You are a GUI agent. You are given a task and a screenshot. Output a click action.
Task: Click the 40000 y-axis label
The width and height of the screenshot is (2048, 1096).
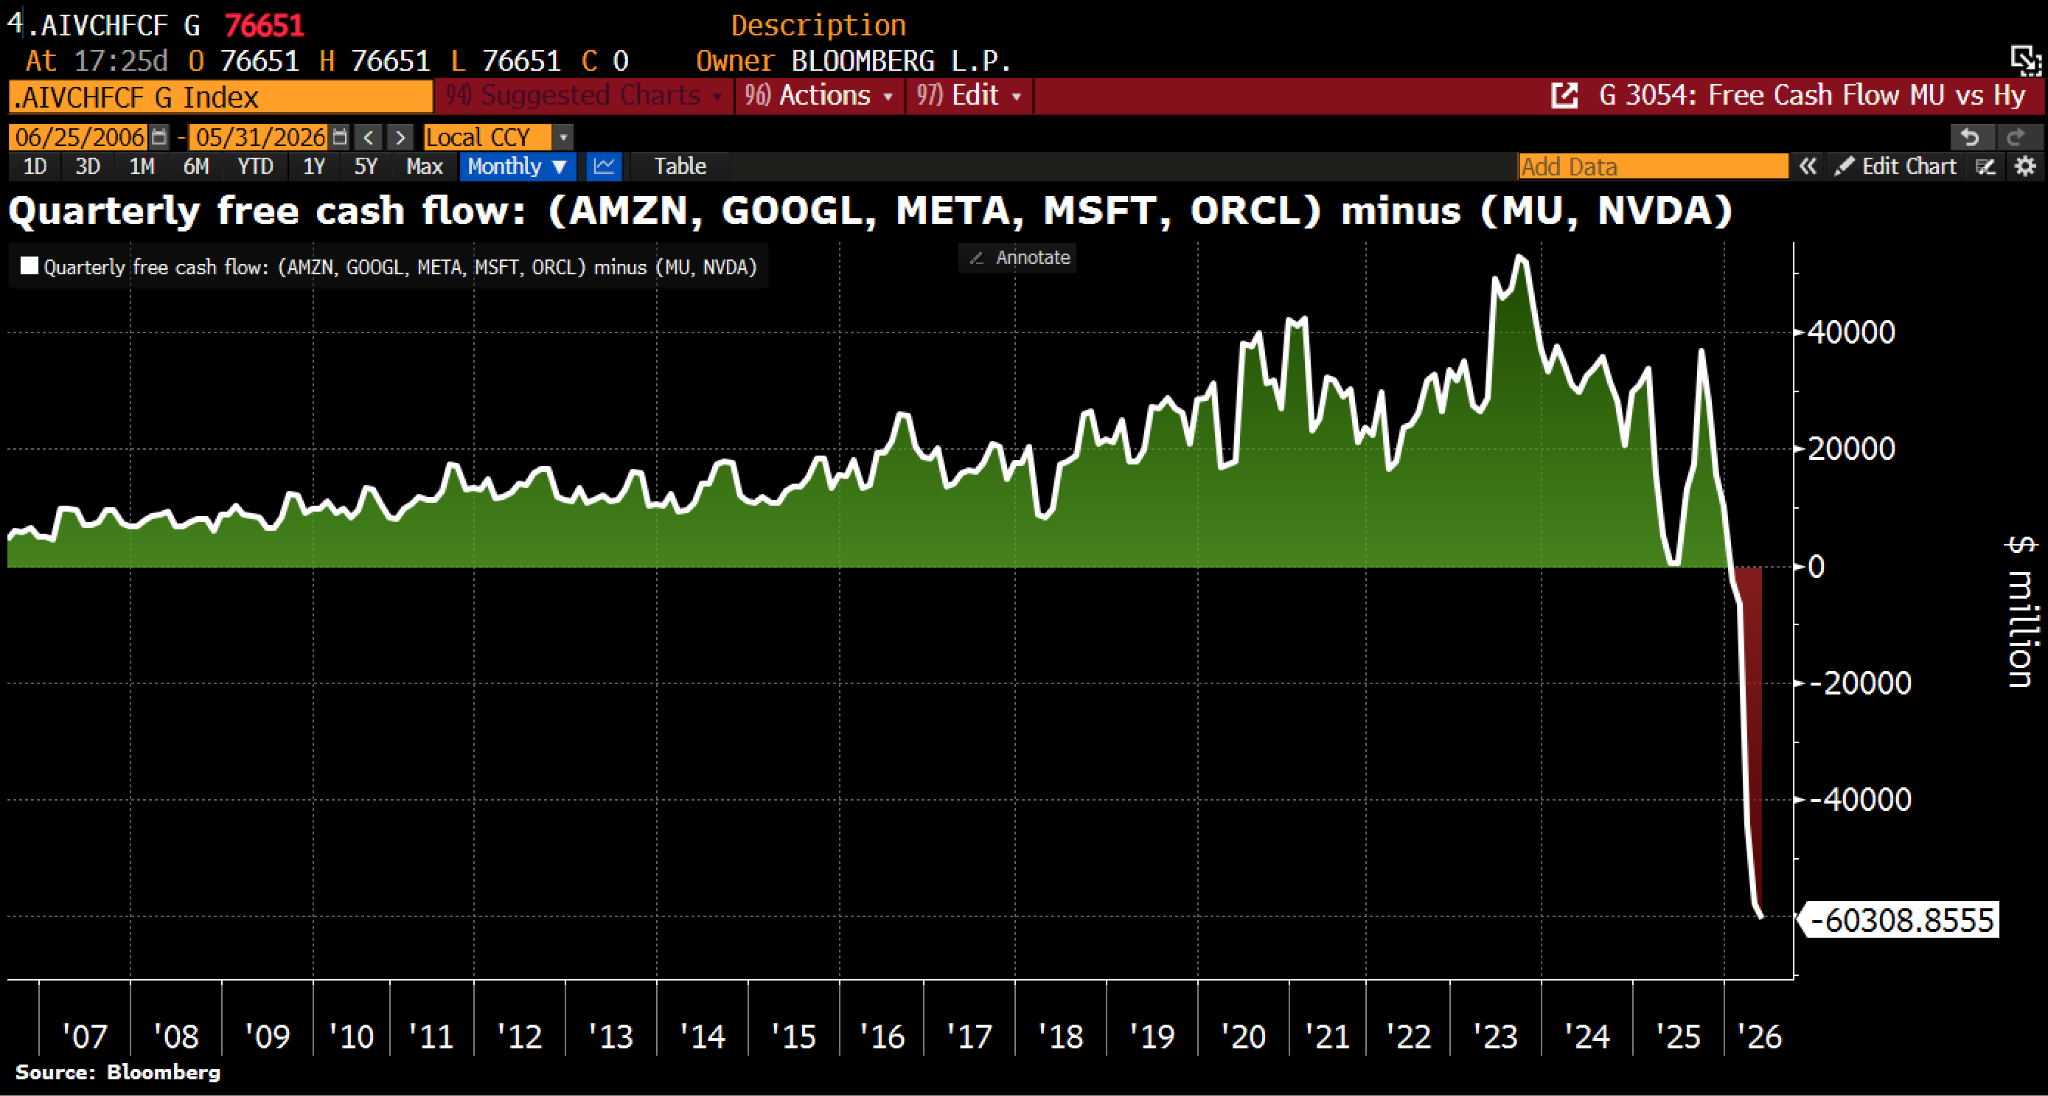pos(1851,332)
